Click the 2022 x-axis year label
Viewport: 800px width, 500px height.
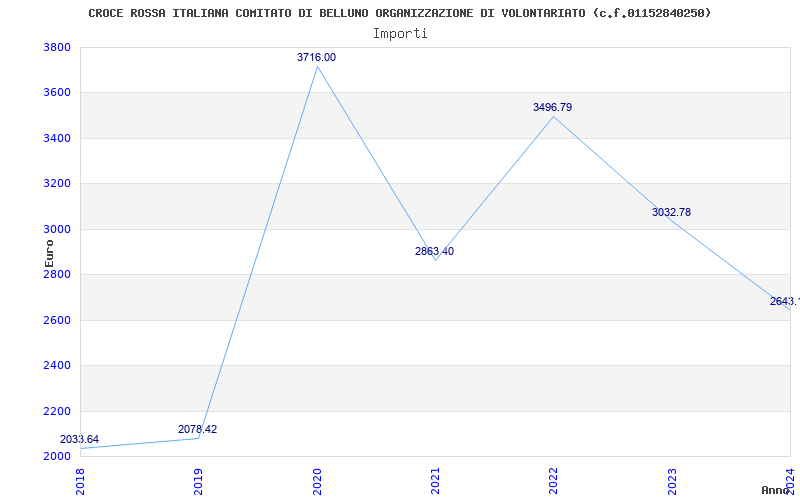pyautogui.click(x=554, y=481)
